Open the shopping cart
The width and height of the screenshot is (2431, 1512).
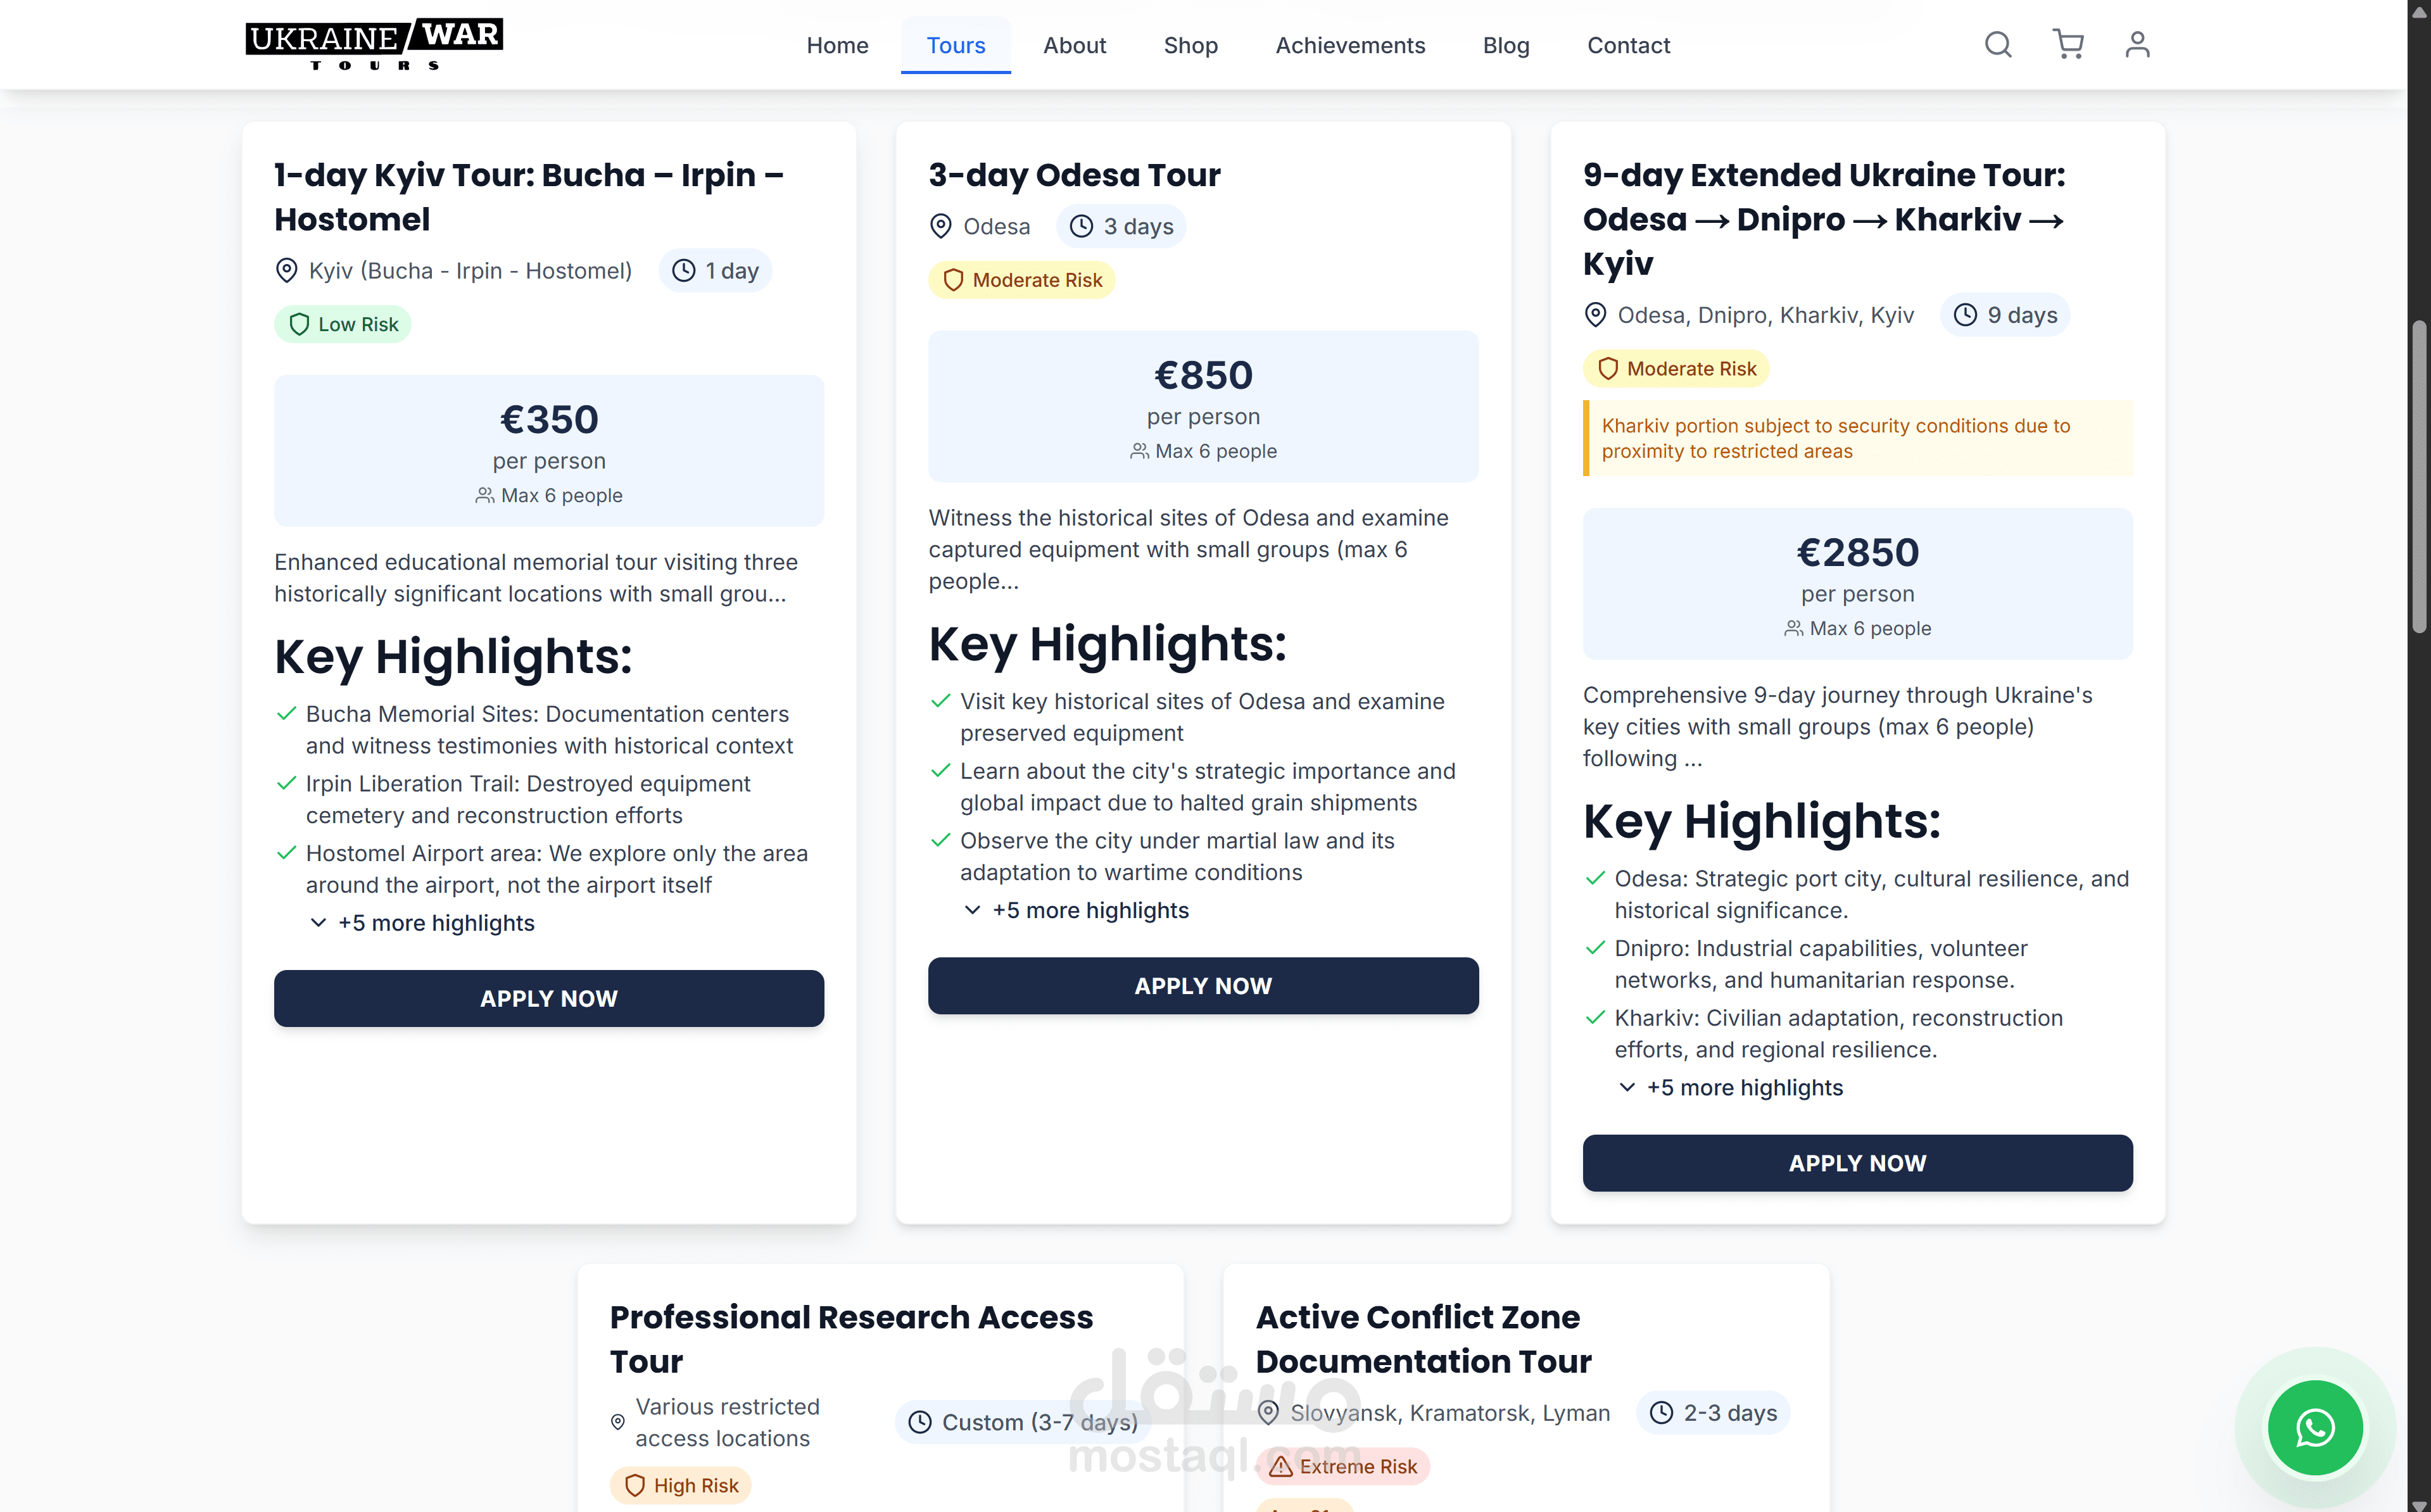click(x=2067, y=45)
